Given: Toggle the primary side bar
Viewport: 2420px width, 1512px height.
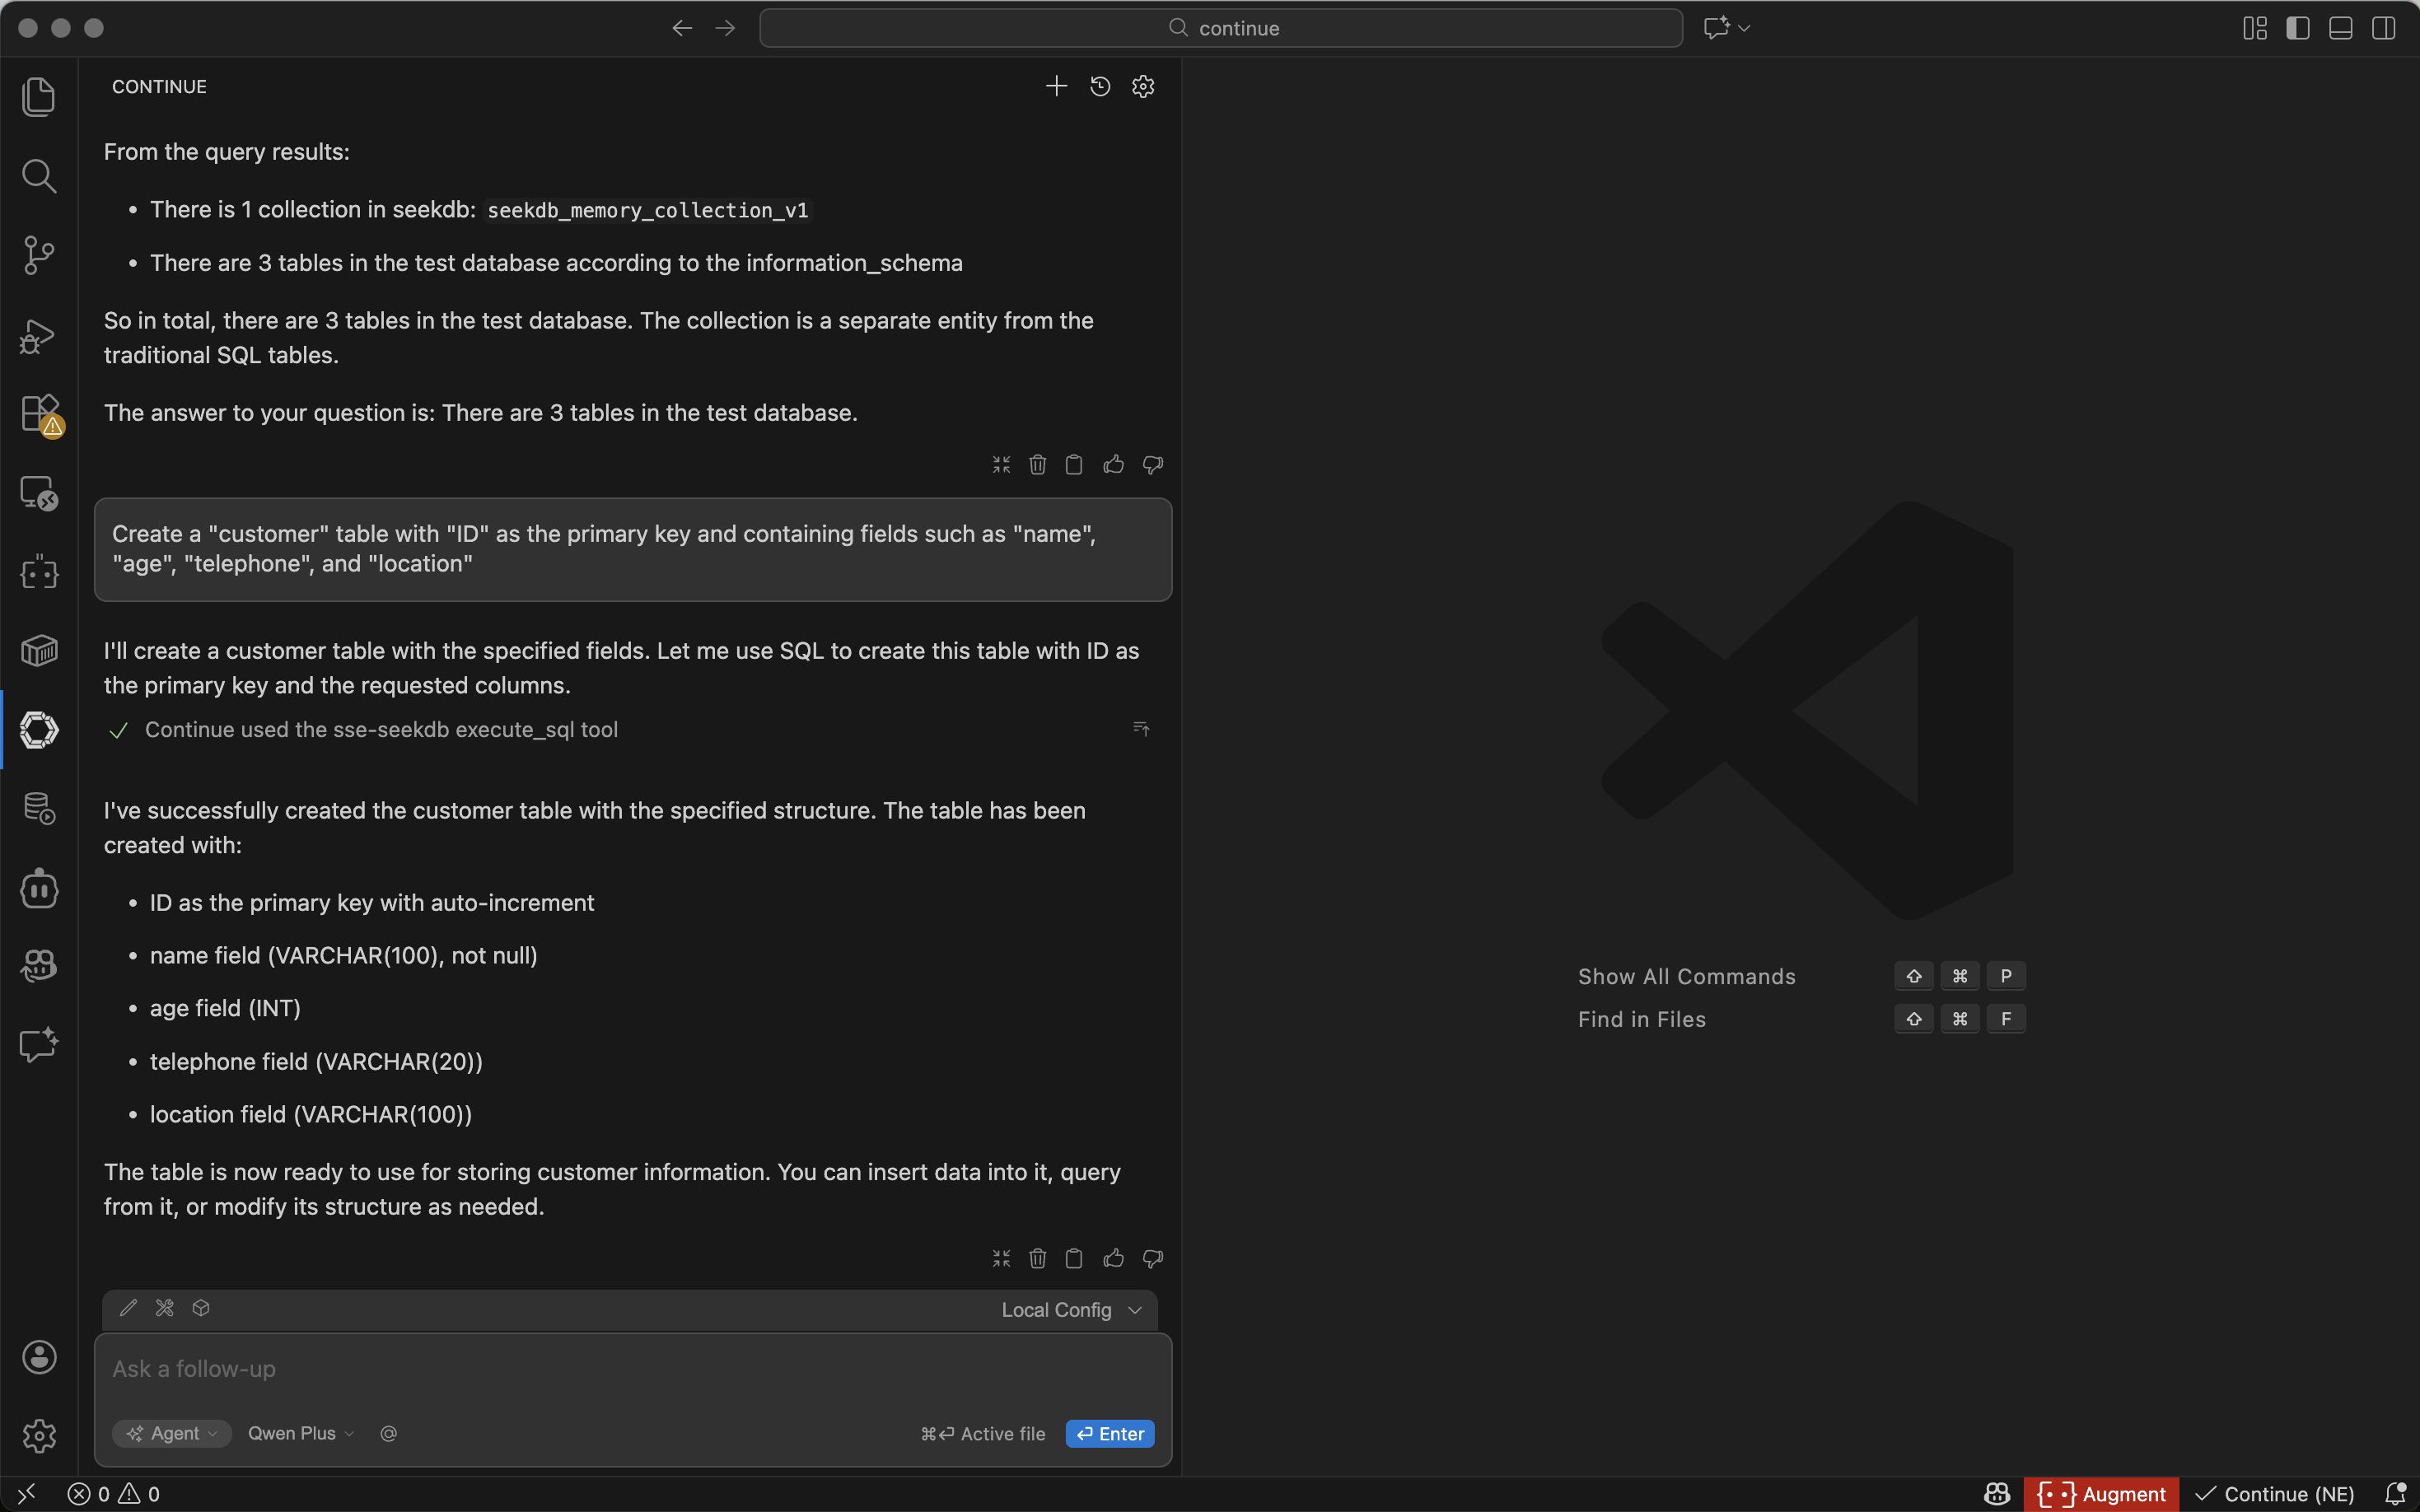Looking at the screenshot, I should pos(2297,28).
